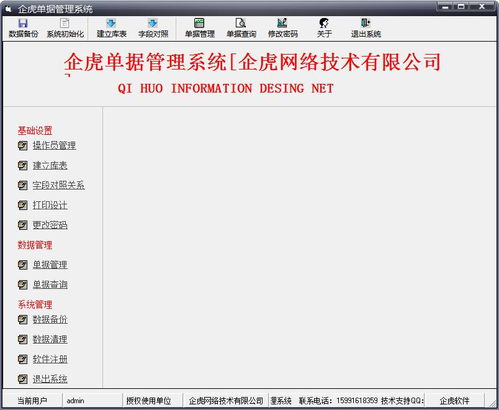Click the icon beside sidebar 单据查询
This screenshot has width=499, height=410.
click(x=23, y=285)
